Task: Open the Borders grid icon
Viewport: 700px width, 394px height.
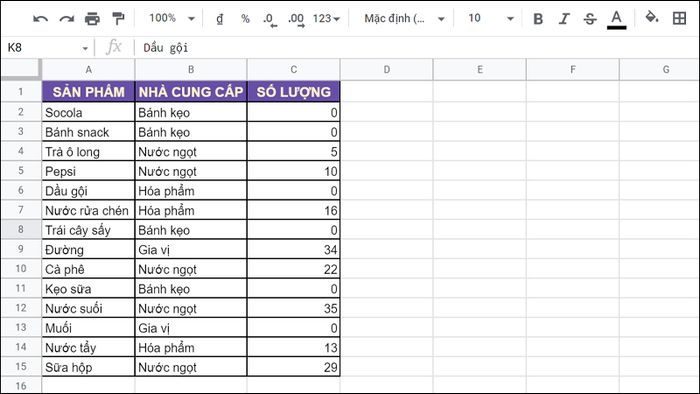Action: [679, 18]
